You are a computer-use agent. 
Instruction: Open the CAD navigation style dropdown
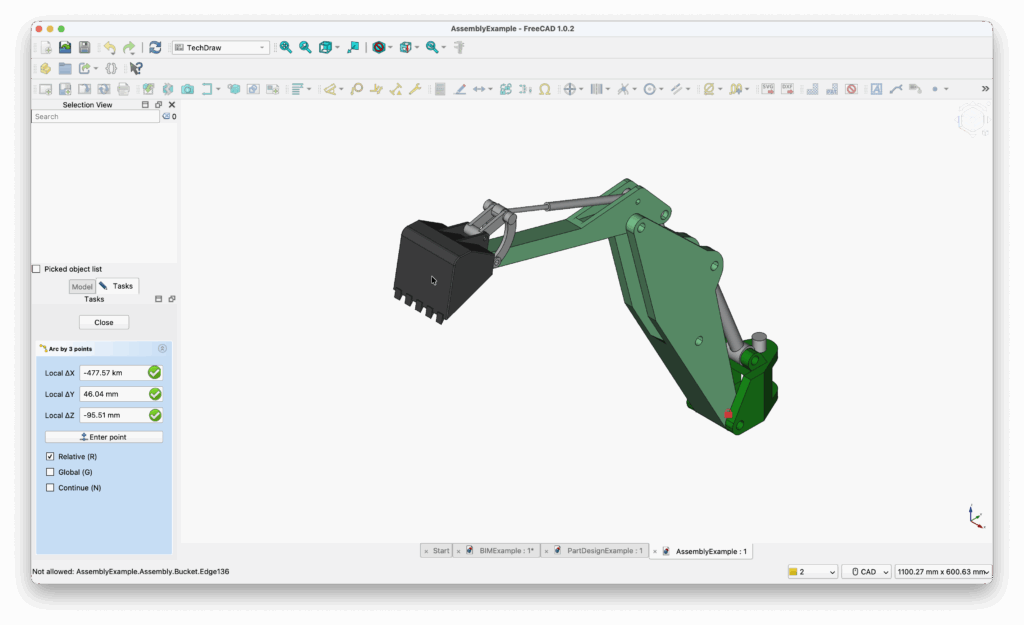[x=866, y=571]
